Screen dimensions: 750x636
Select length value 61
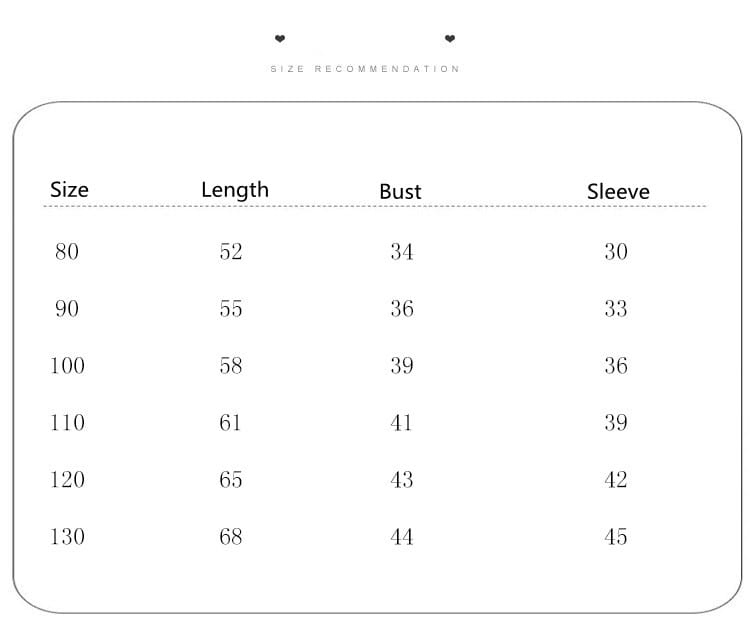[x=231, y=422]
